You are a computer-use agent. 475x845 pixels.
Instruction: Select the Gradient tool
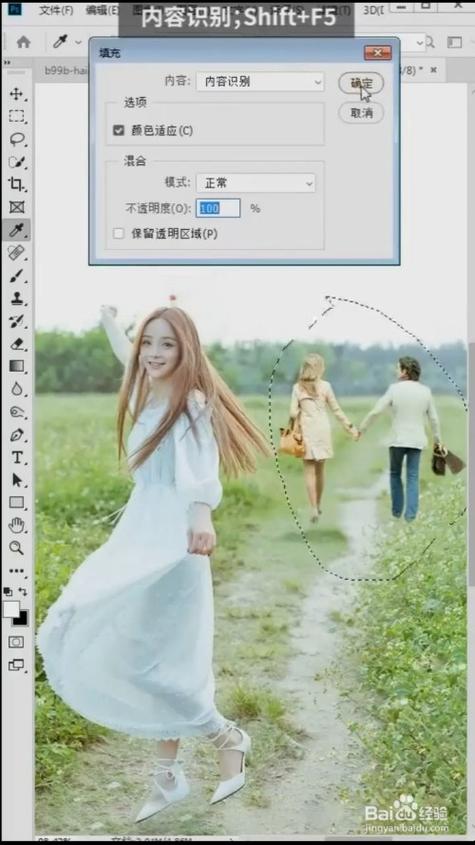17,366
